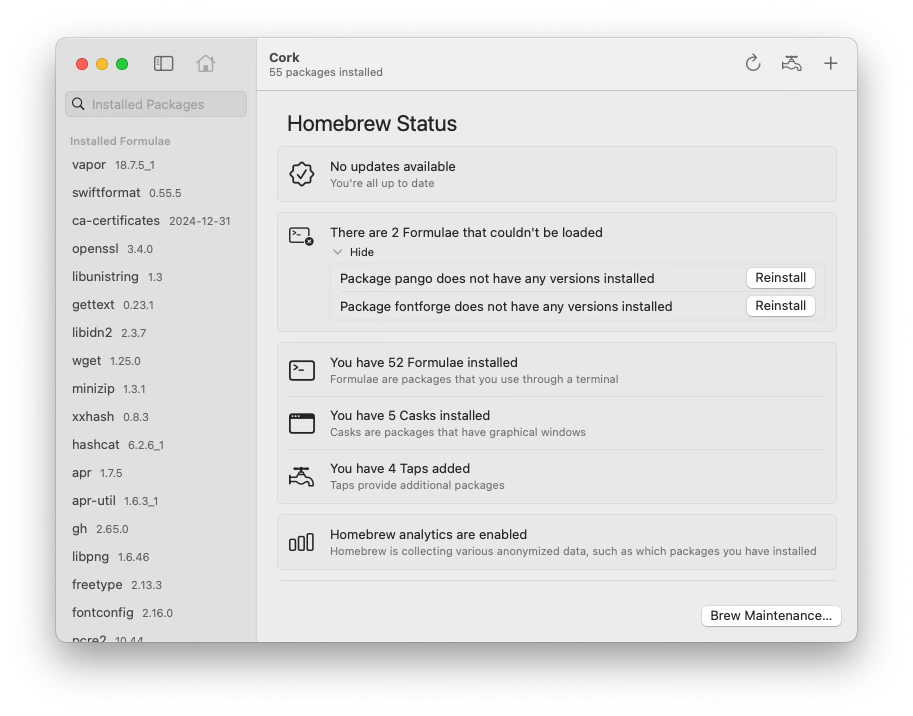Select libidn2 formula
The height and width of the screenshot is (716, 913).
pyautogui.click(x=156, y=332)
